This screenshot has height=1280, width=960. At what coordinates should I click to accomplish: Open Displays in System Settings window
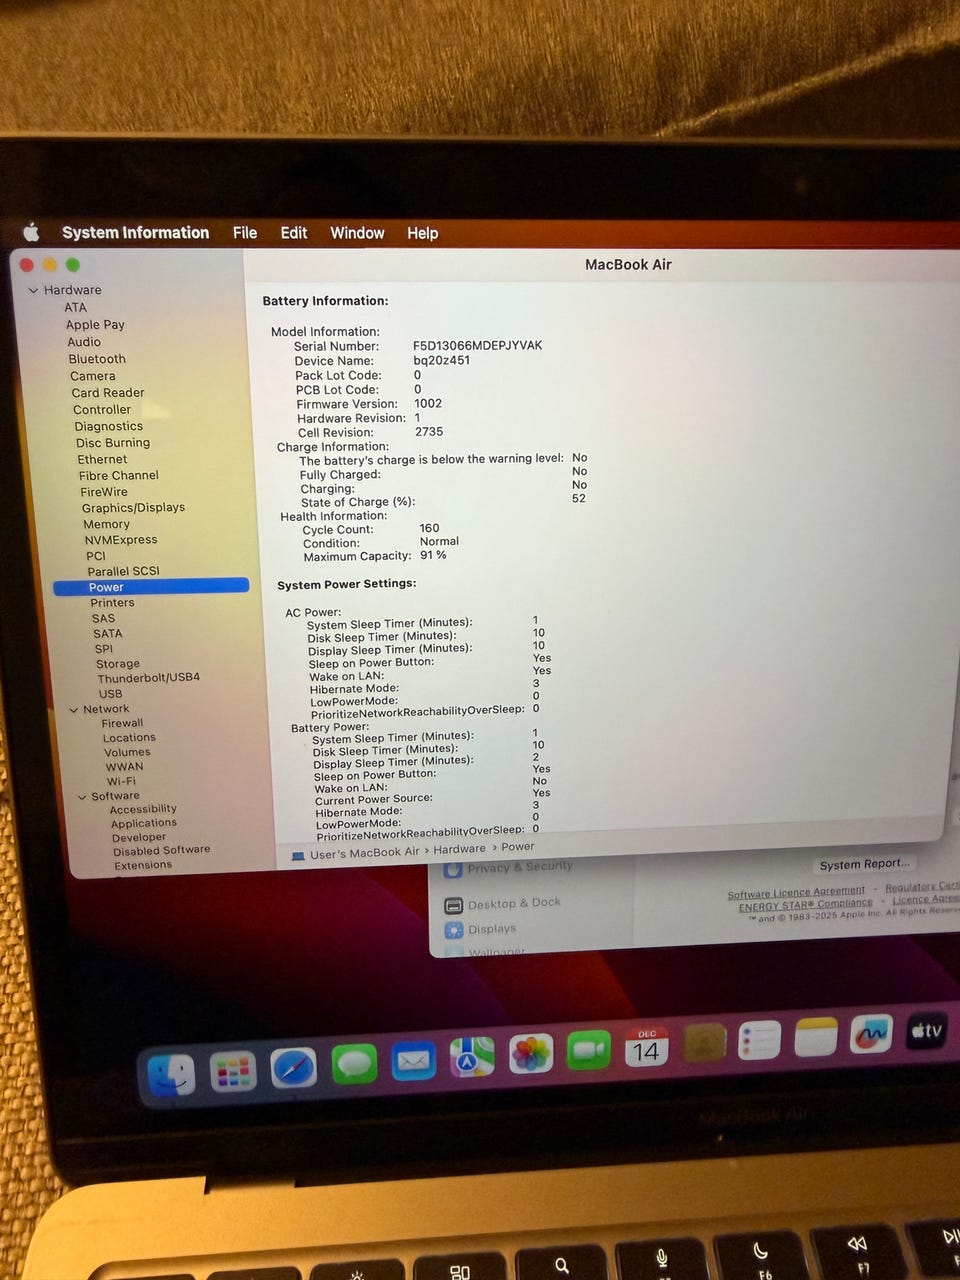click(482, 930)
